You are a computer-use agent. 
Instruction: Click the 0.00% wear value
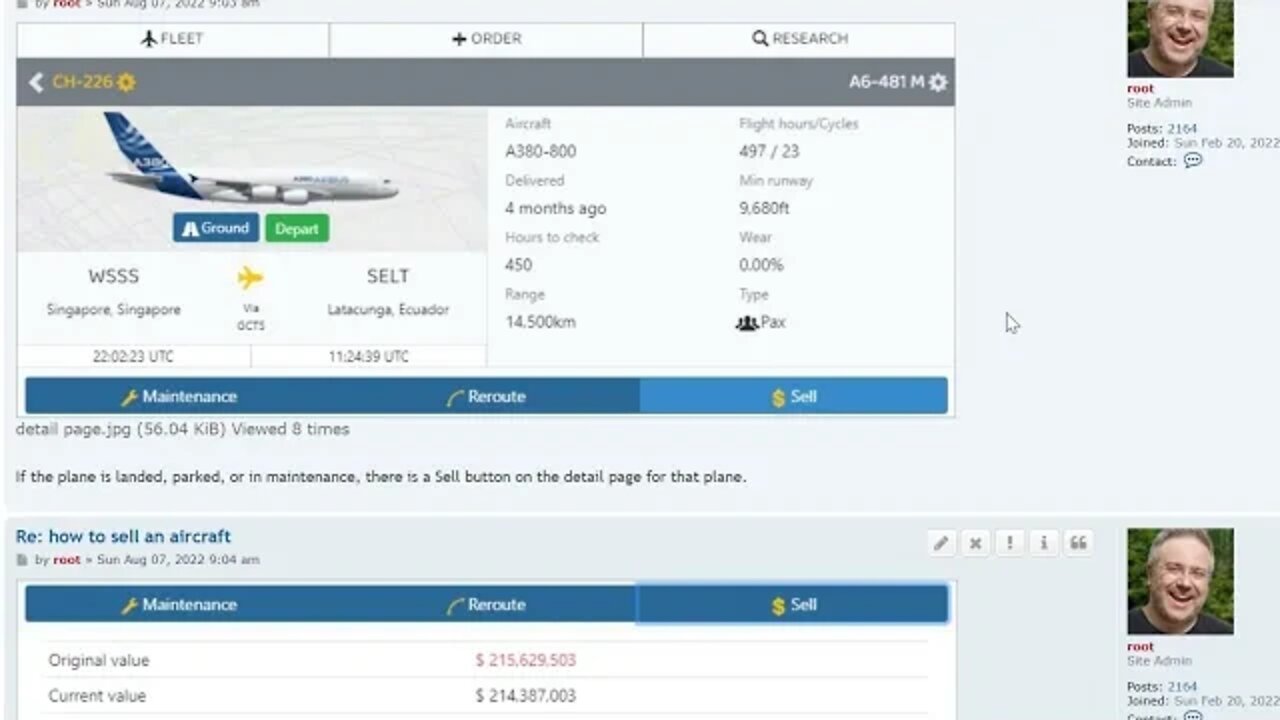(761, 265)
